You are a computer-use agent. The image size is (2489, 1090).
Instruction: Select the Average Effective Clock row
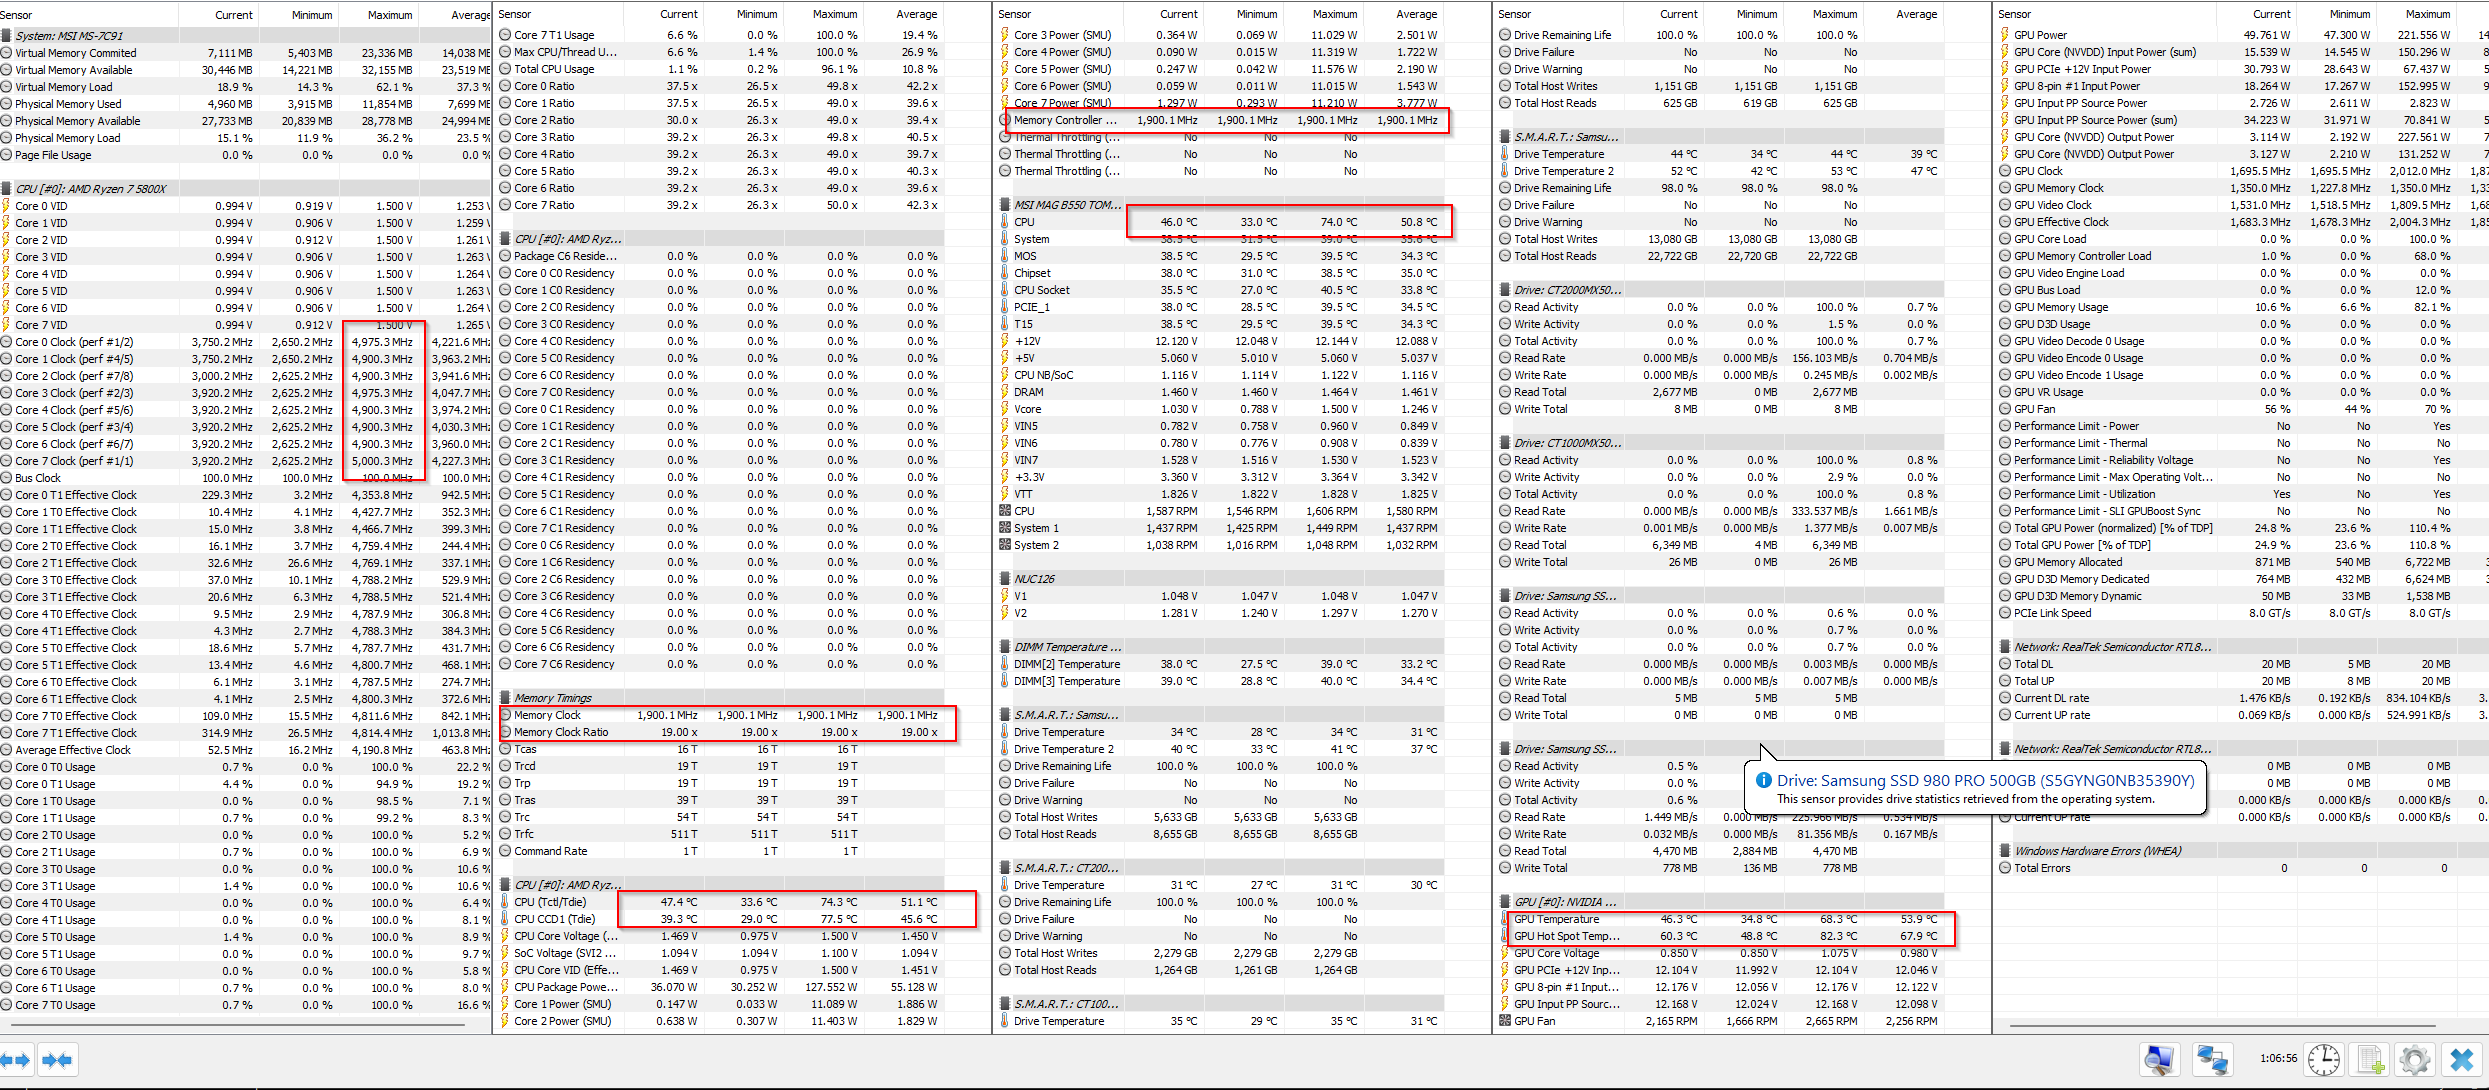click(73, 750)
